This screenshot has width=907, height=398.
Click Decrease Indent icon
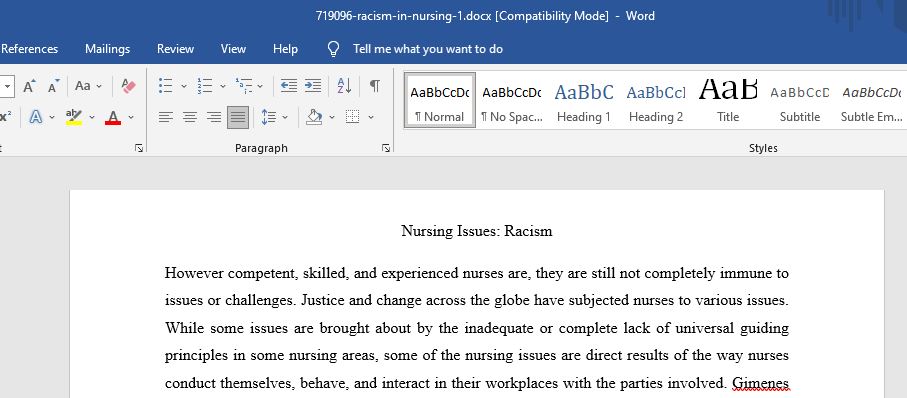pos(289,86)
